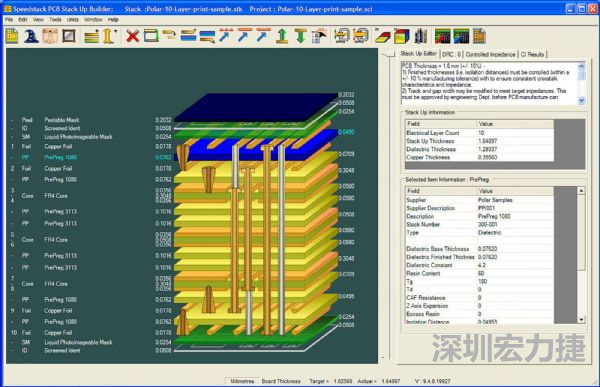Click first layer rotate arrows icon
This screenshot has height=387, width=600.
point(342,36)
